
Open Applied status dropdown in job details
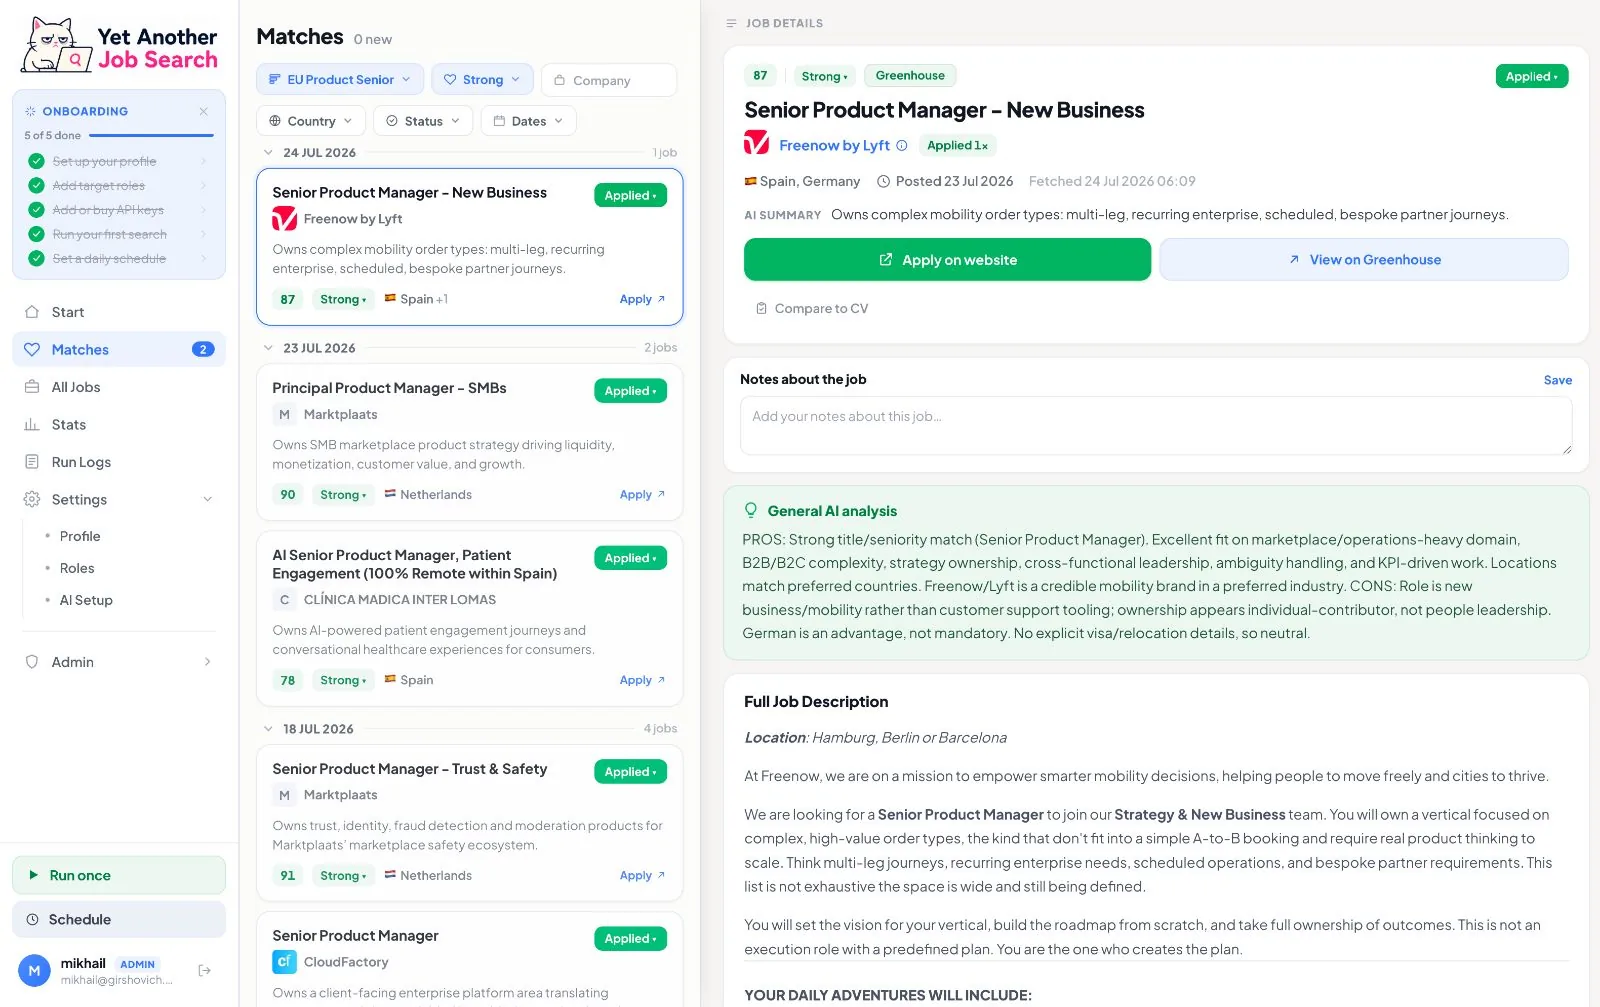(1532, 76)
